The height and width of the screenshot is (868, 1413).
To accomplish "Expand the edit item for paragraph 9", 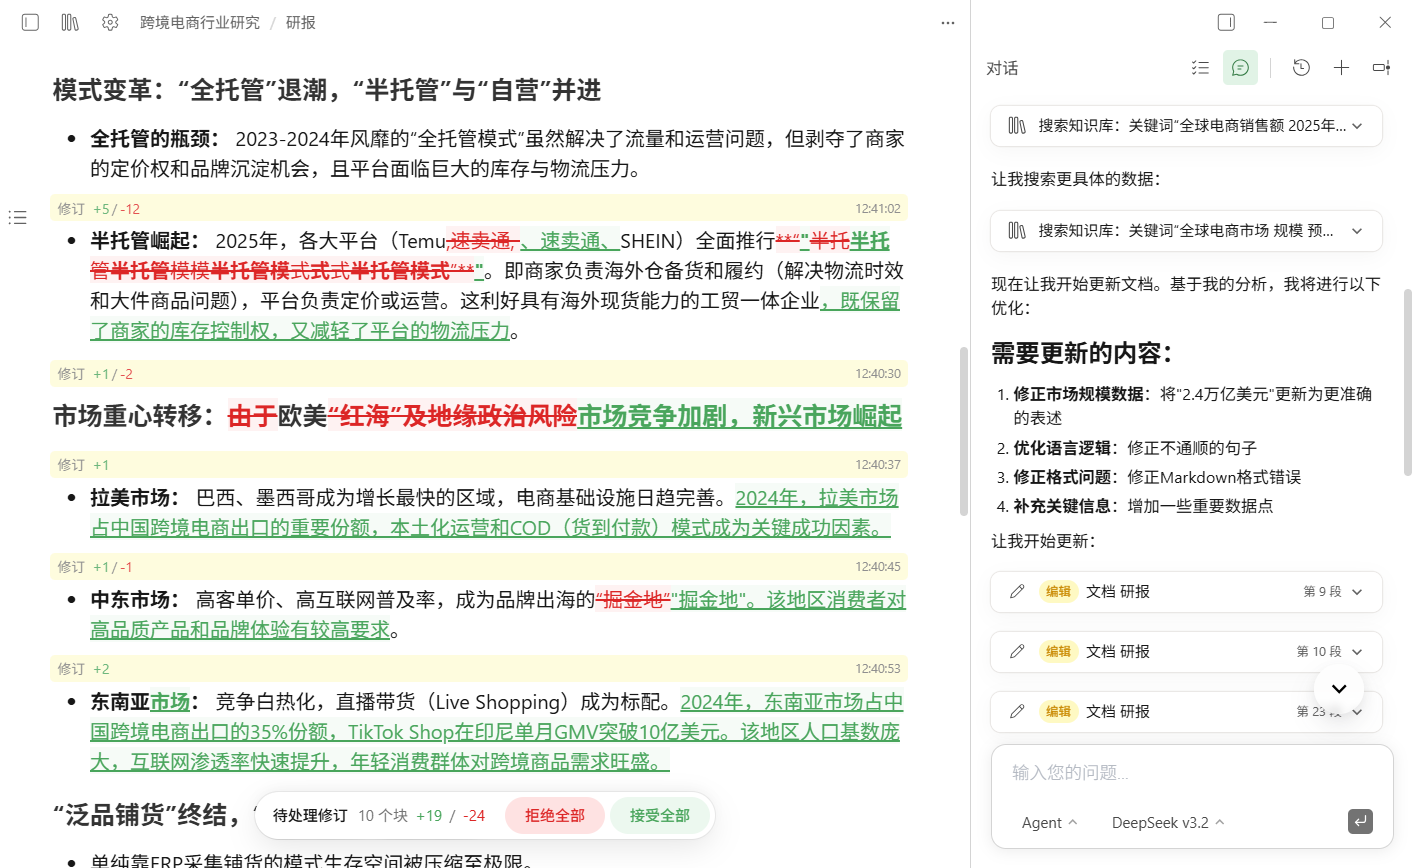I will click(1357, 592).
